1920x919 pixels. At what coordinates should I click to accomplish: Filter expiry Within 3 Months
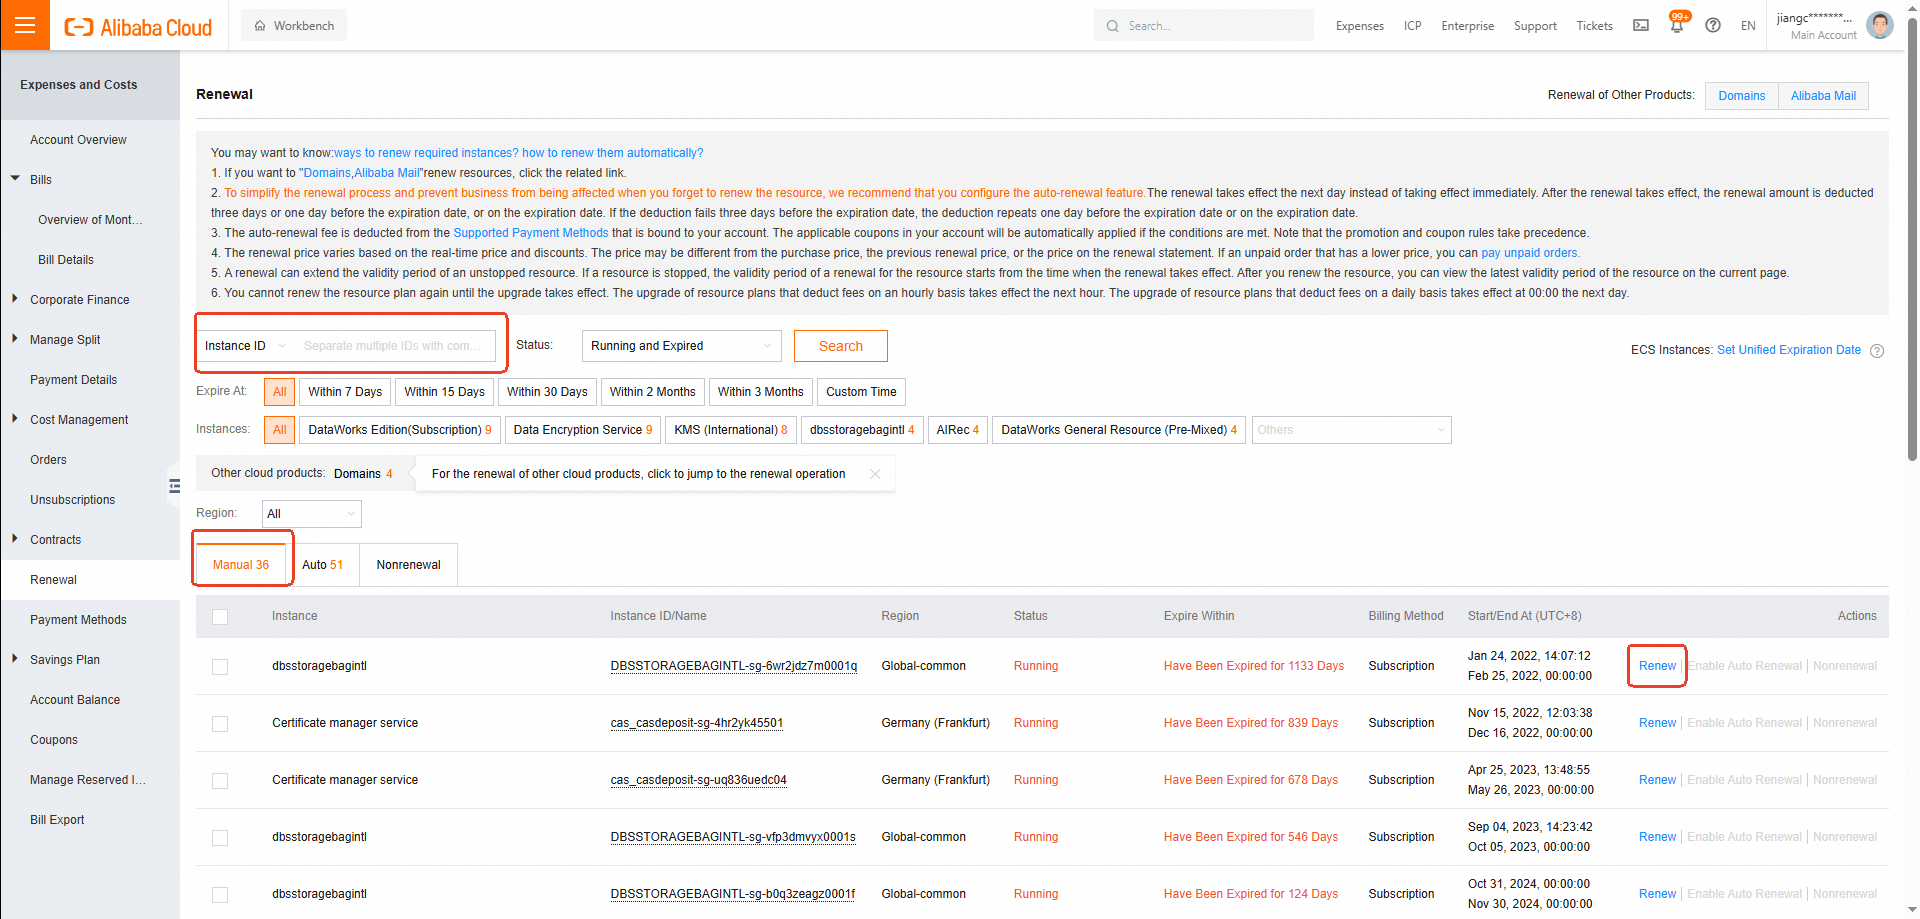760,392
